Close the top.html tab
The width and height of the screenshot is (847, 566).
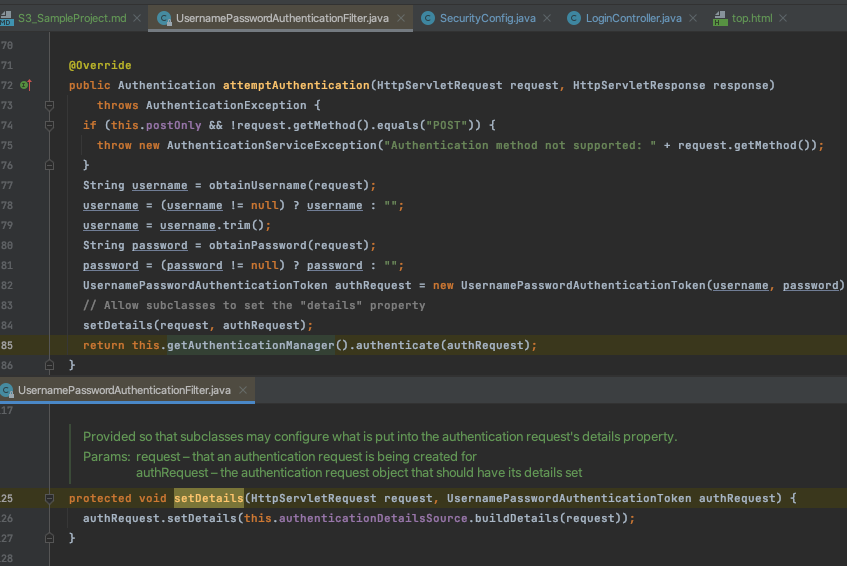[783, 18]
